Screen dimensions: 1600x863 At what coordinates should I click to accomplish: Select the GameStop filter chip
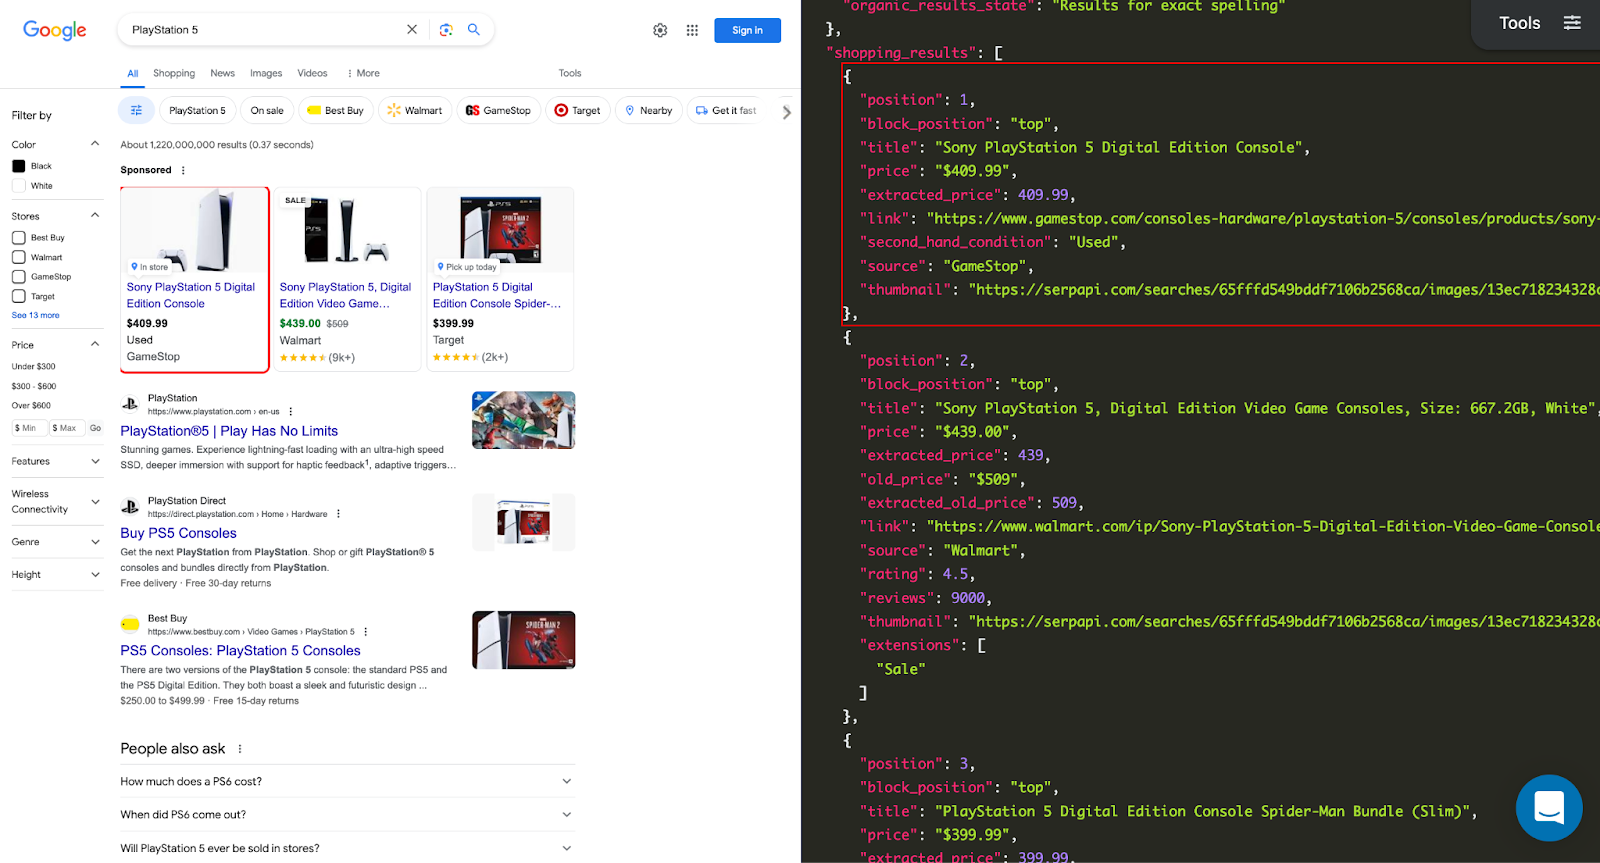498,111
